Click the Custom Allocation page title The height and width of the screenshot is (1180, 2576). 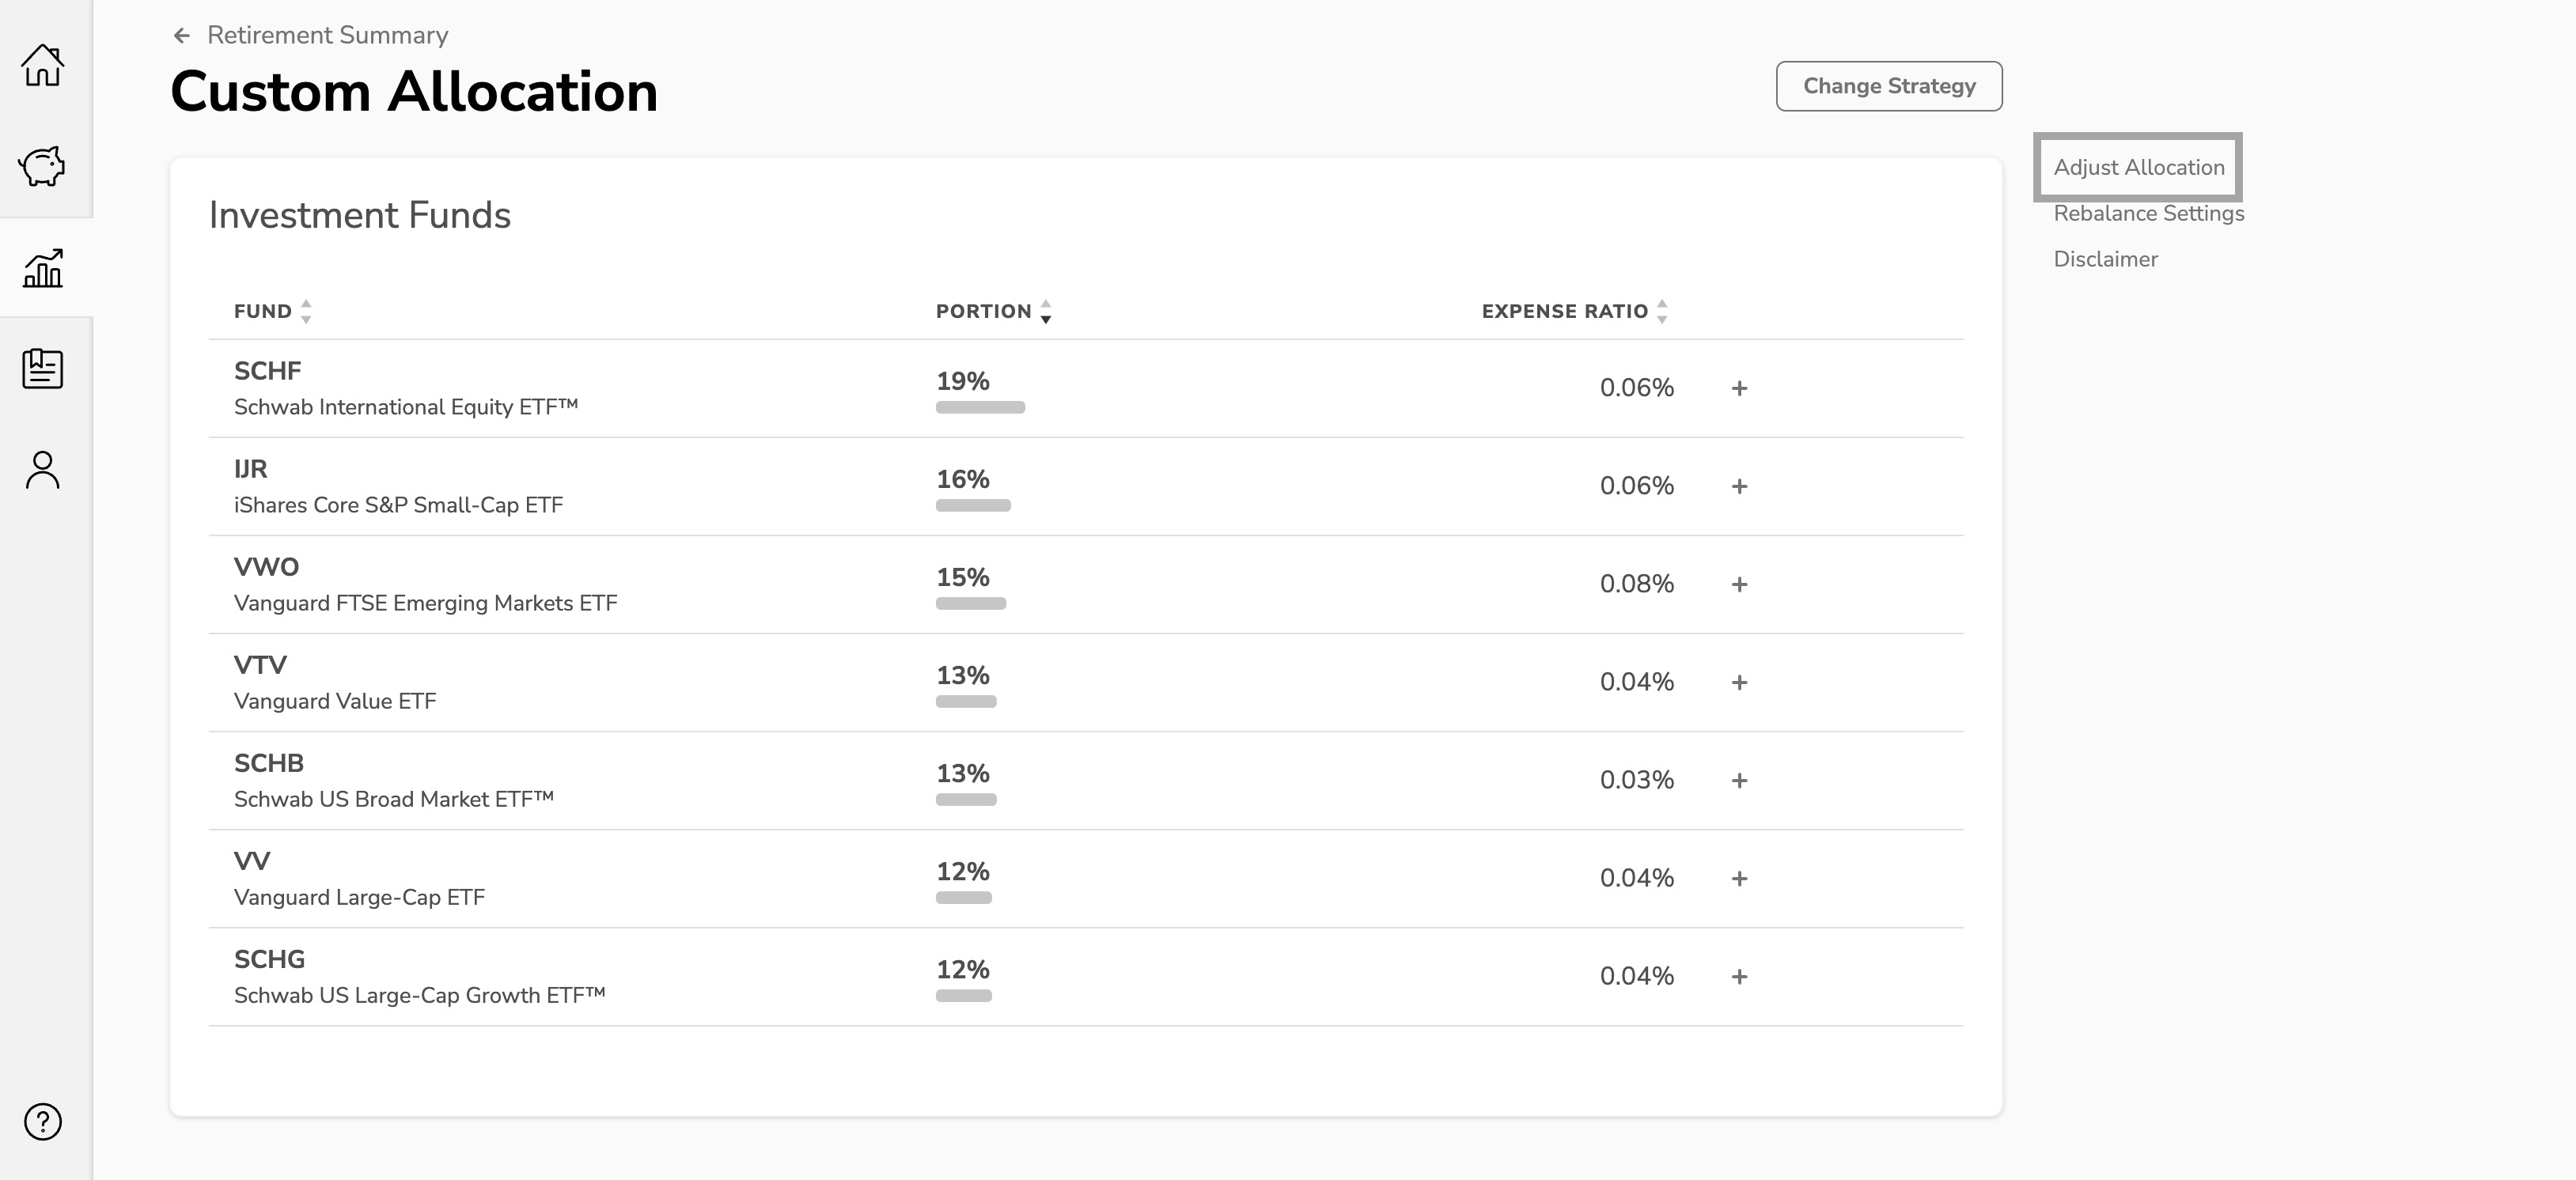(414, 92)
